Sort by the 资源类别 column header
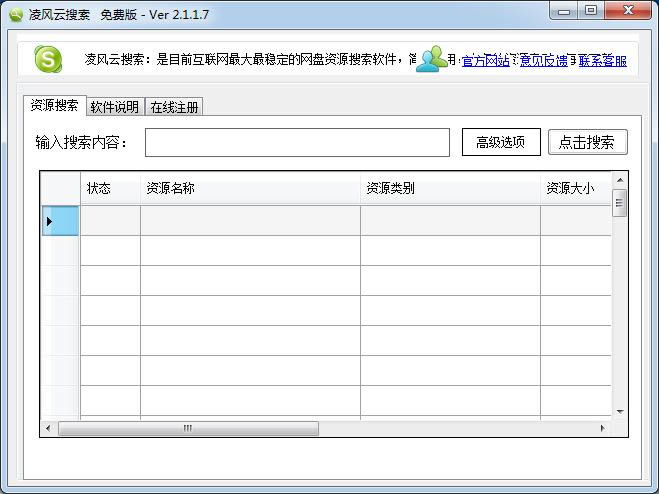 coord(450,188)
